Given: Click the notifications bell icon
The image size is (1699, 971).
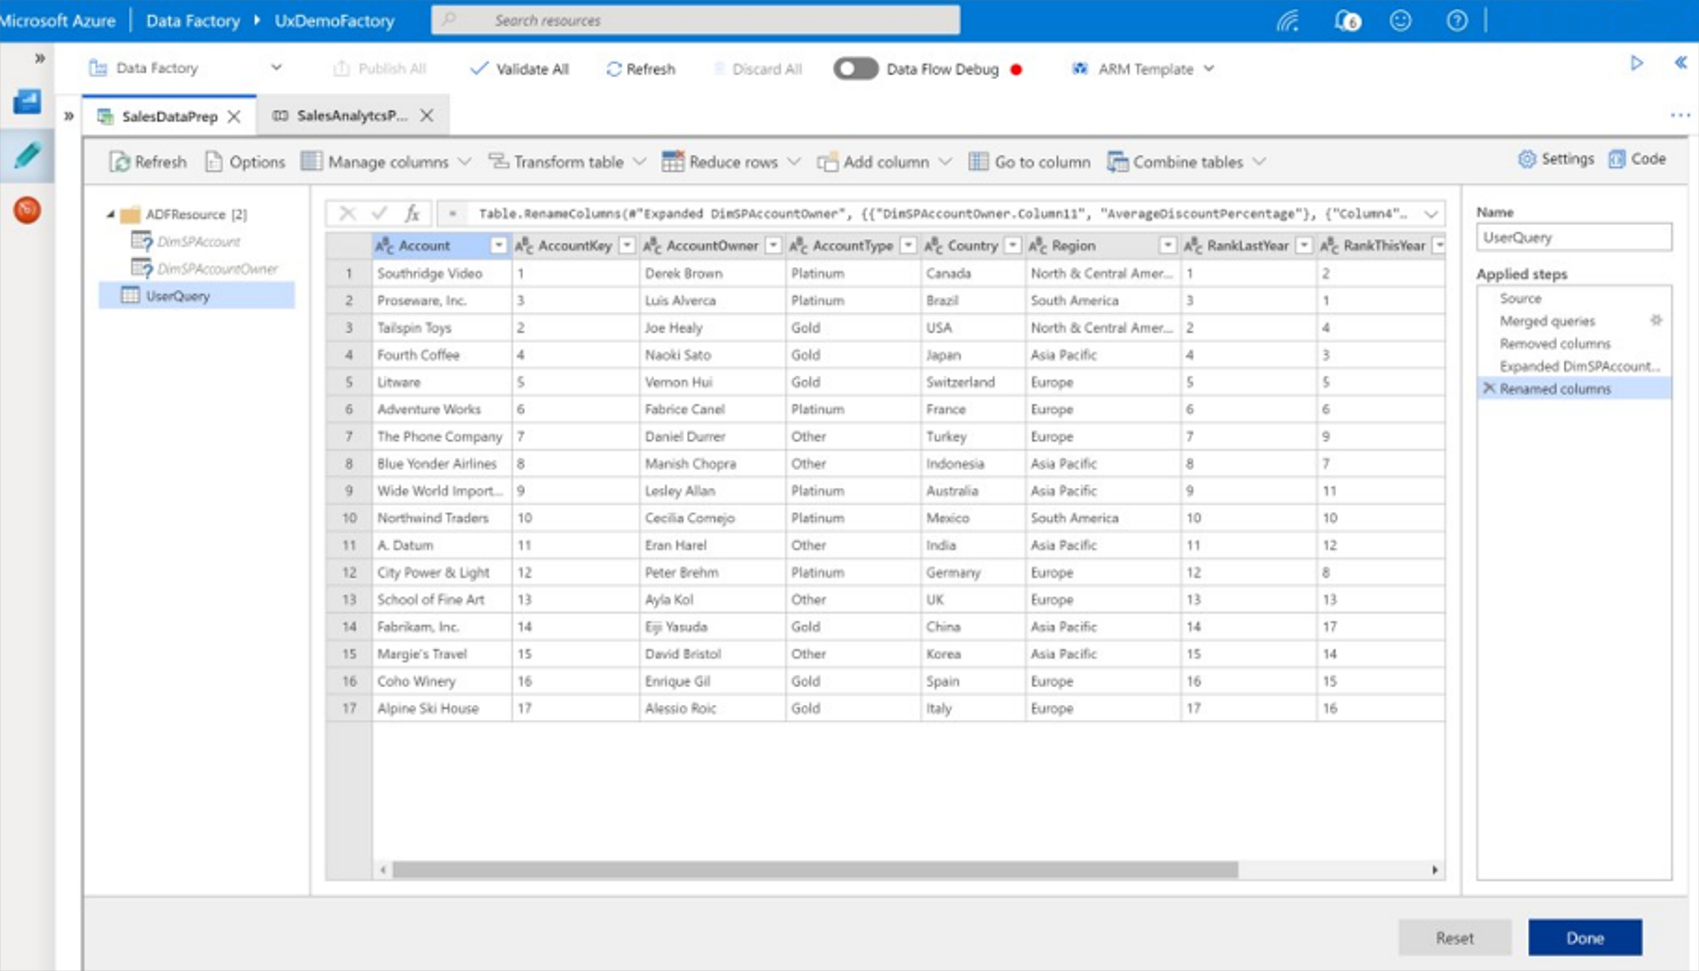Looking at the screenshot, I should (x=1346, y=20).
